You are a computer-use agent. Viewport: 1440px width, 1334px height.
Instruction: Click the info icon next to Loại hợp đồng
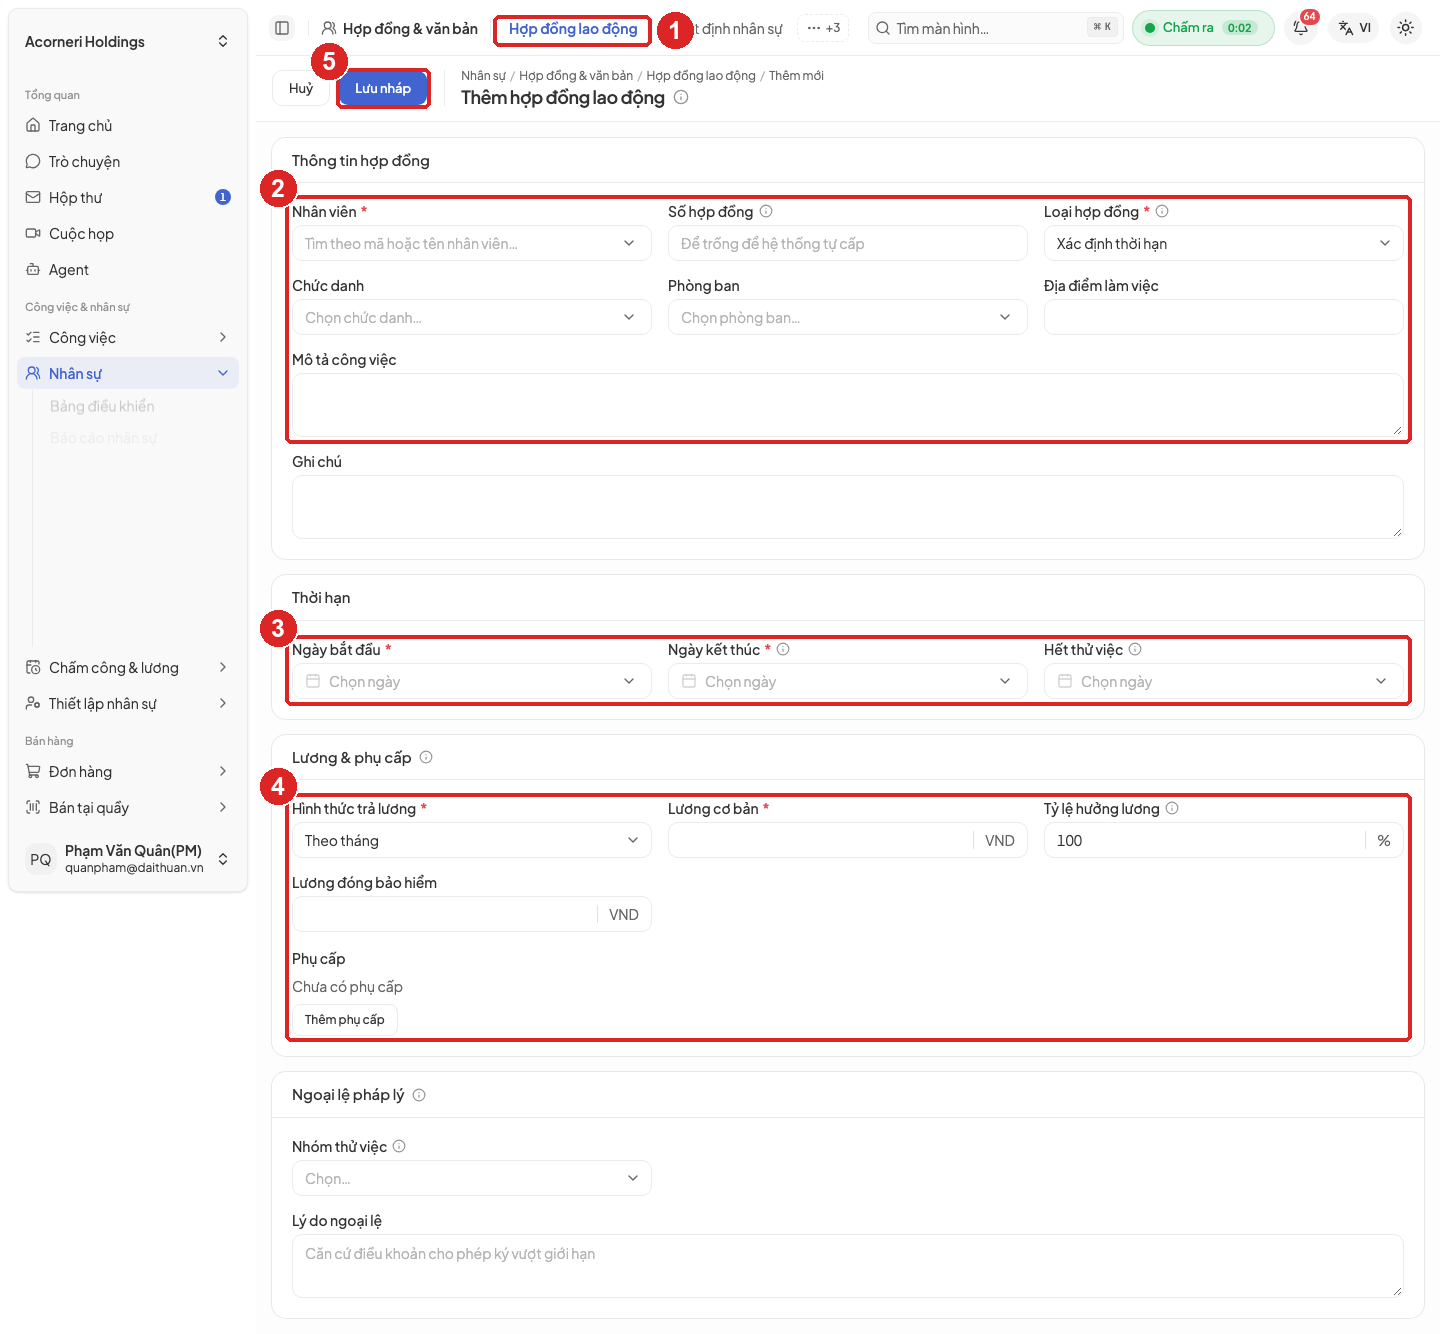point(1162,211)
